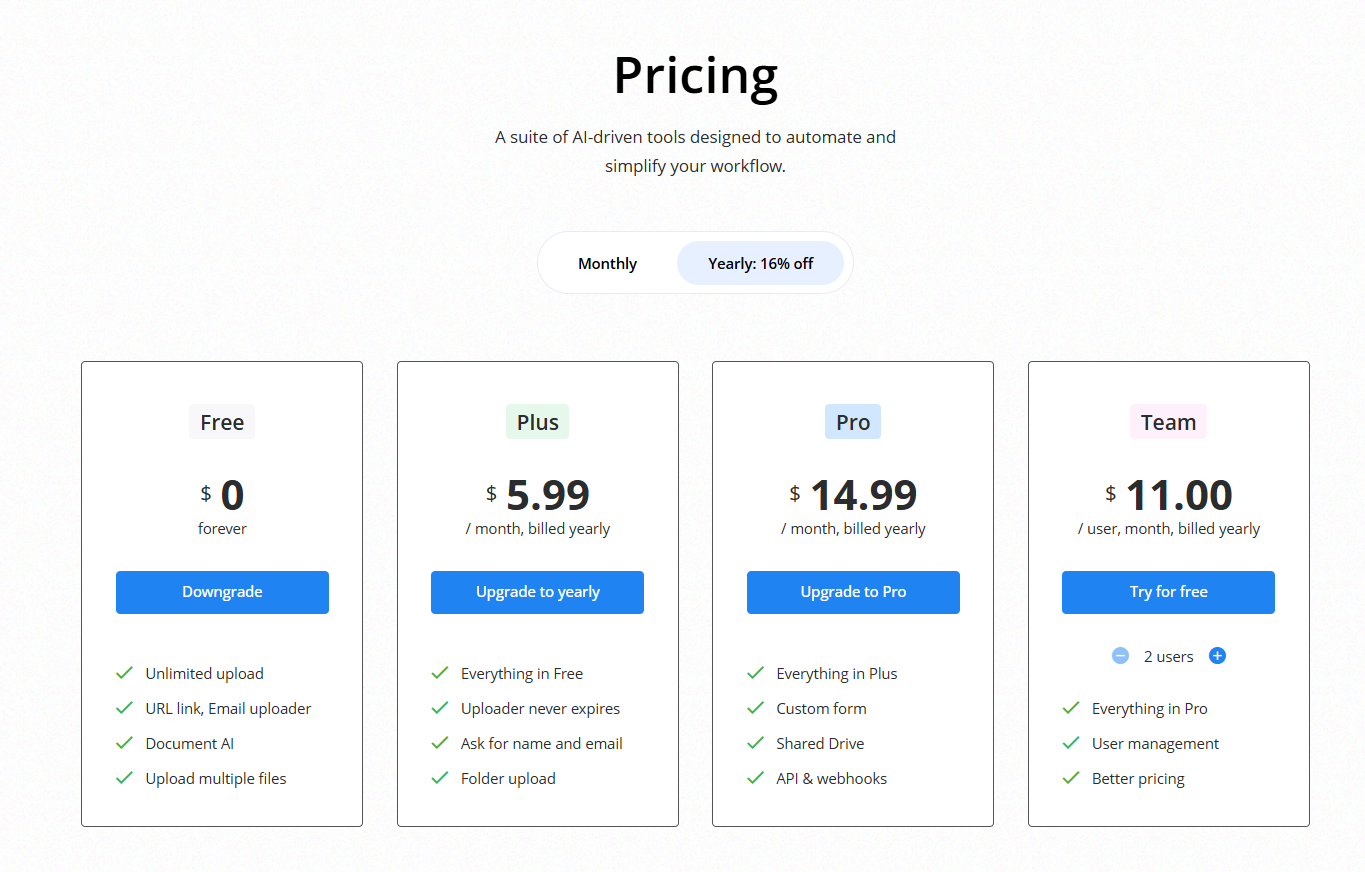The width and height of the screenshot is (1365, 872).
Task: Click the Downgrade button on Free plan
Action: pyautogui.click(x=222, y=592)
